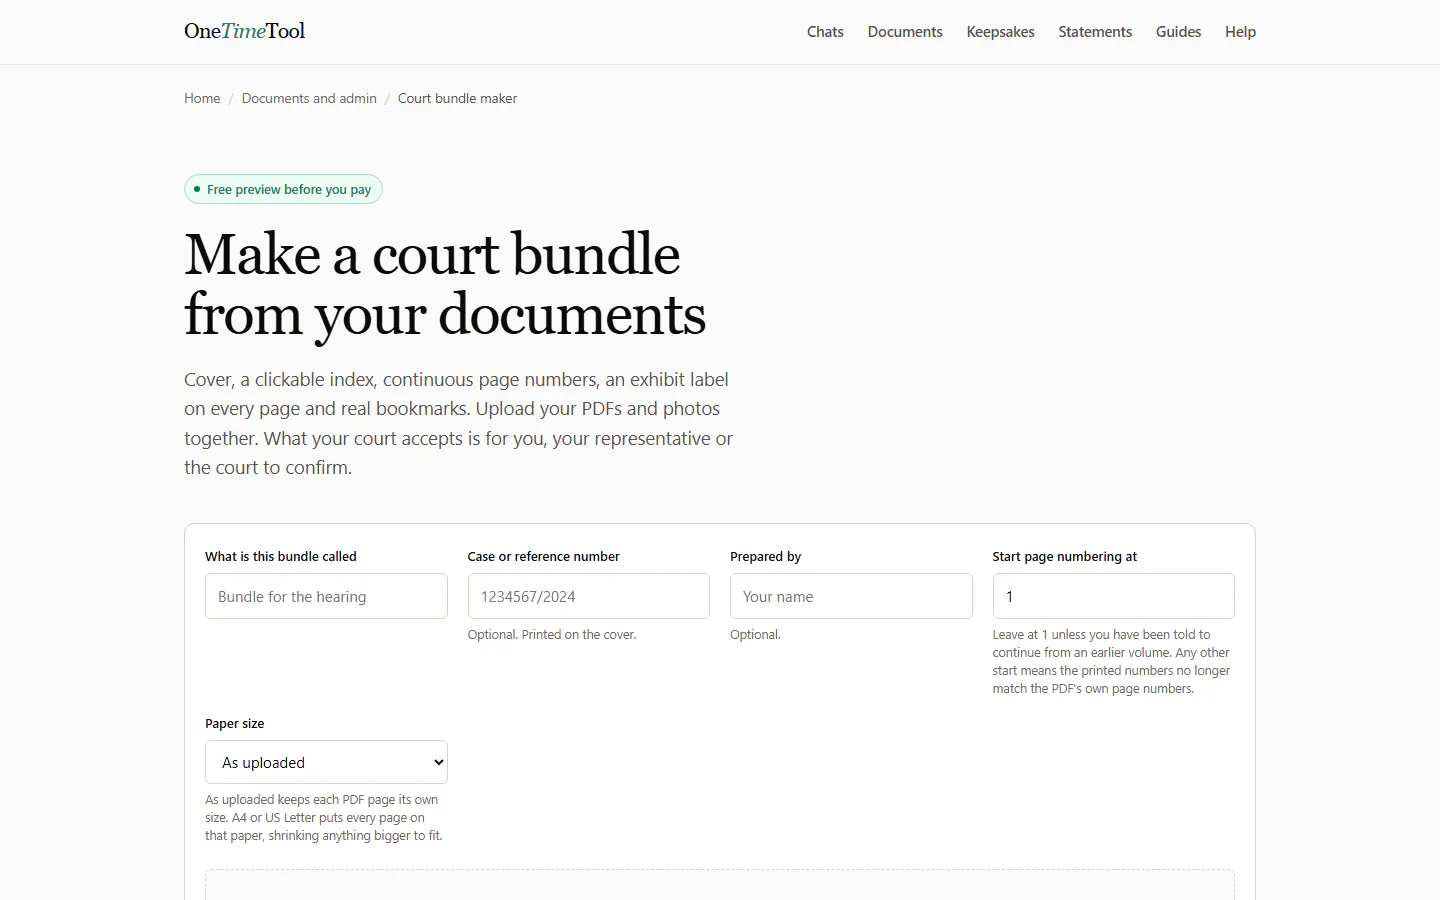1440x900 pixels.
Task: Click the As uploaded paper size explanation text
Action: pyautogui.click(x=324, y=817)
